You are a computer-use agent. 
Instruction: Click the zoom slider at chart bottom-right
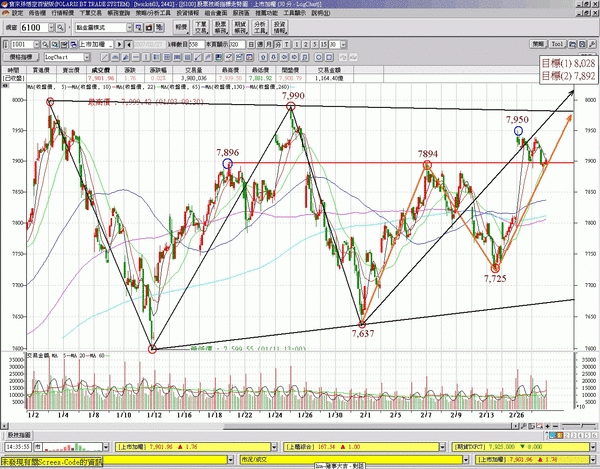coord(581,425)
